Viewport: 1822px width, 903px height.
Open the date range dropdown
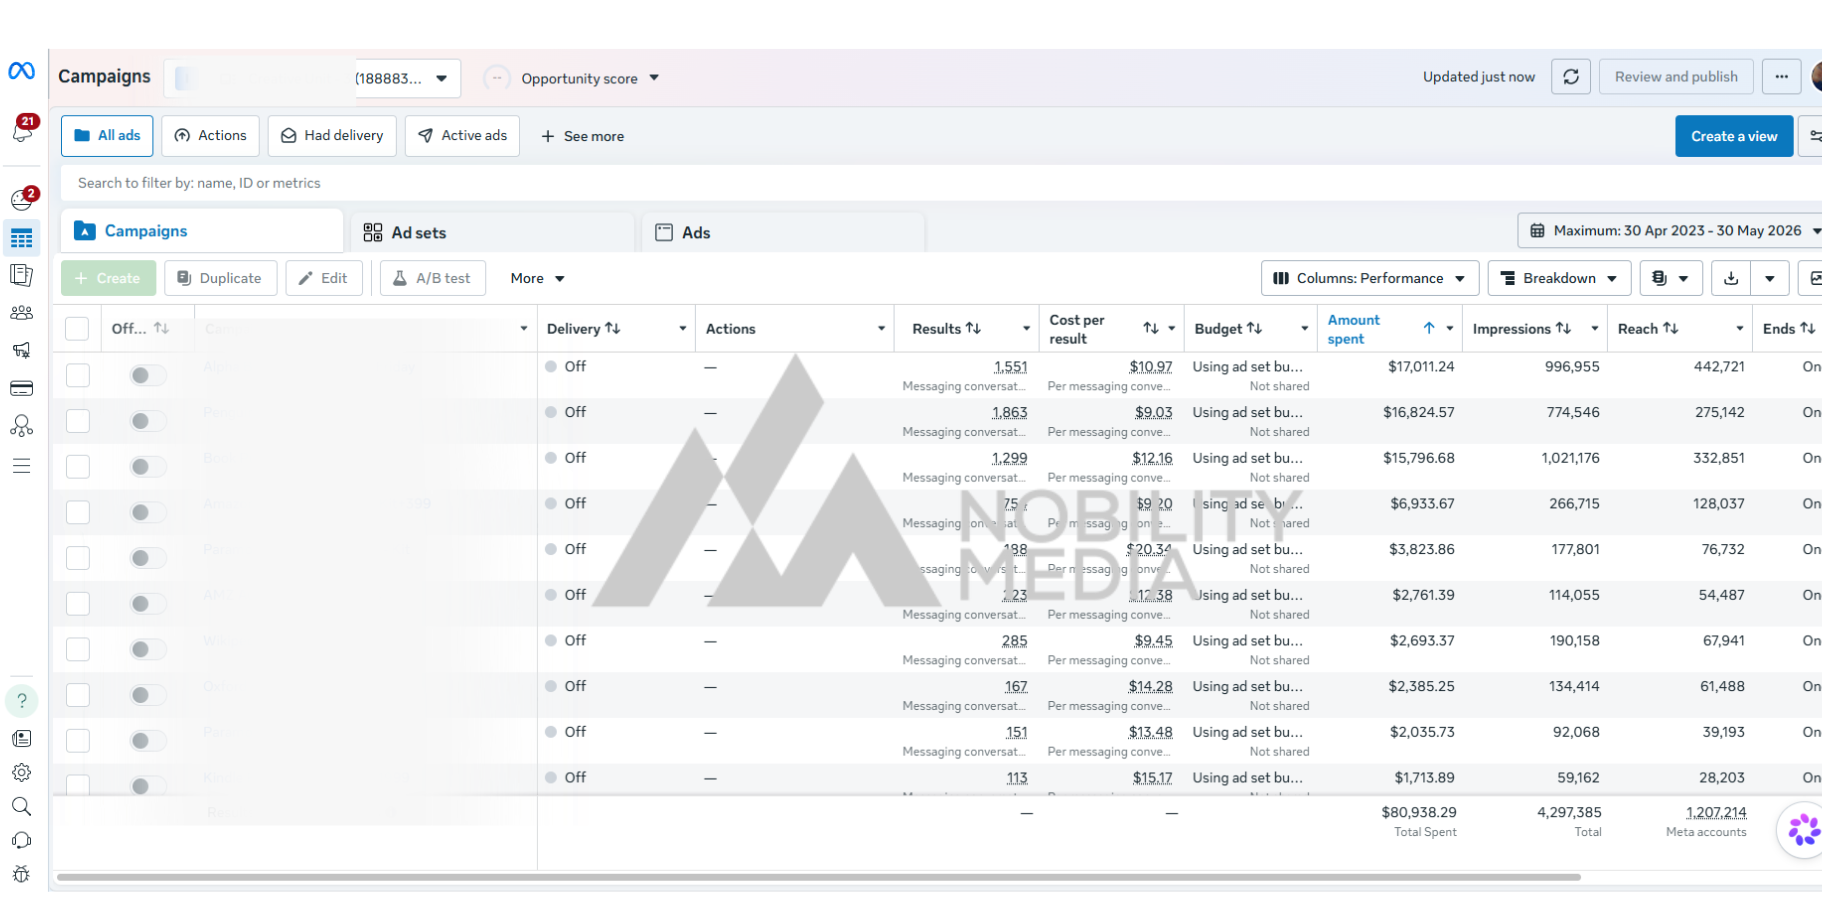coord(1670,231)
